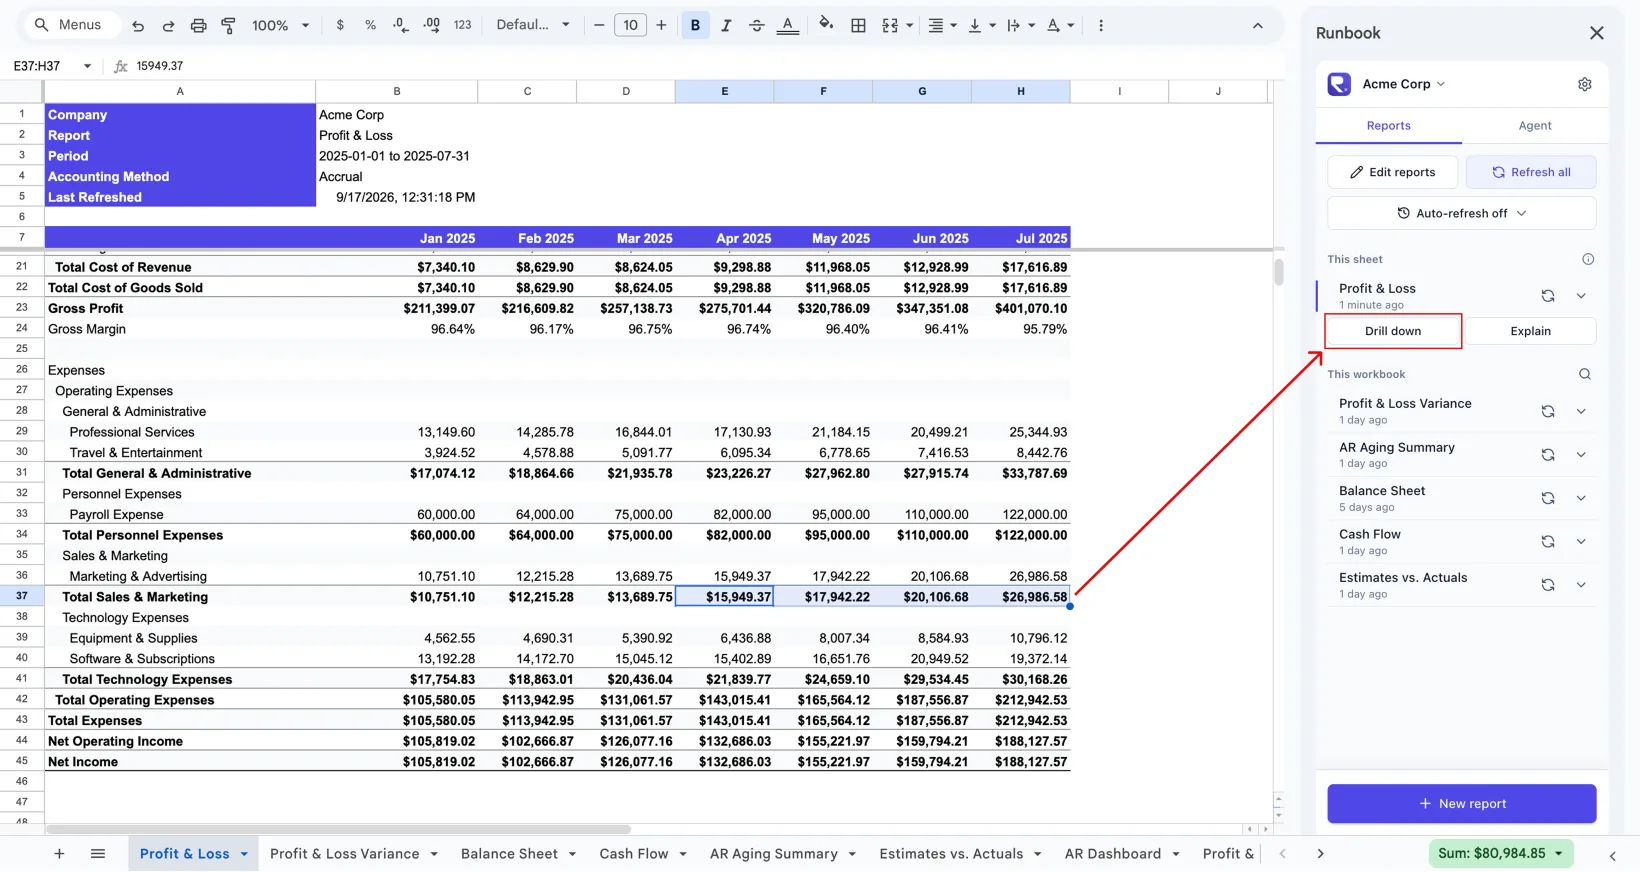Viewport: 1640px width, 872px height.
Task: Open the borders tool
Action: point(858,25)
